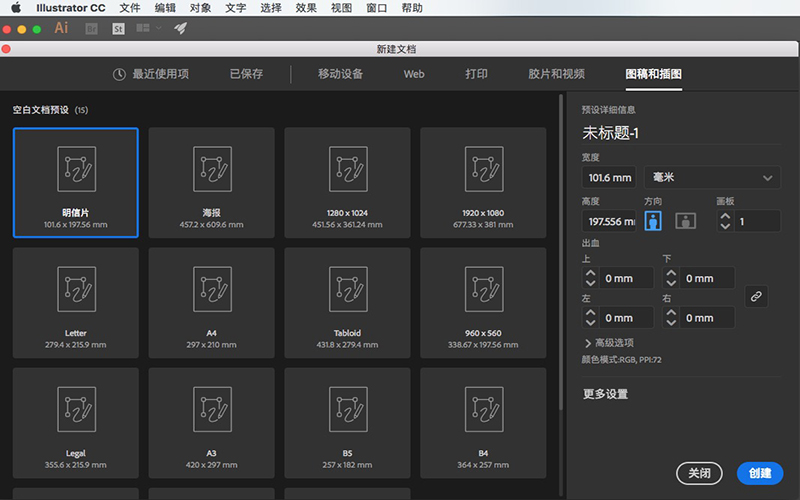Adjust the 画板 count stepper arrows

725,221
